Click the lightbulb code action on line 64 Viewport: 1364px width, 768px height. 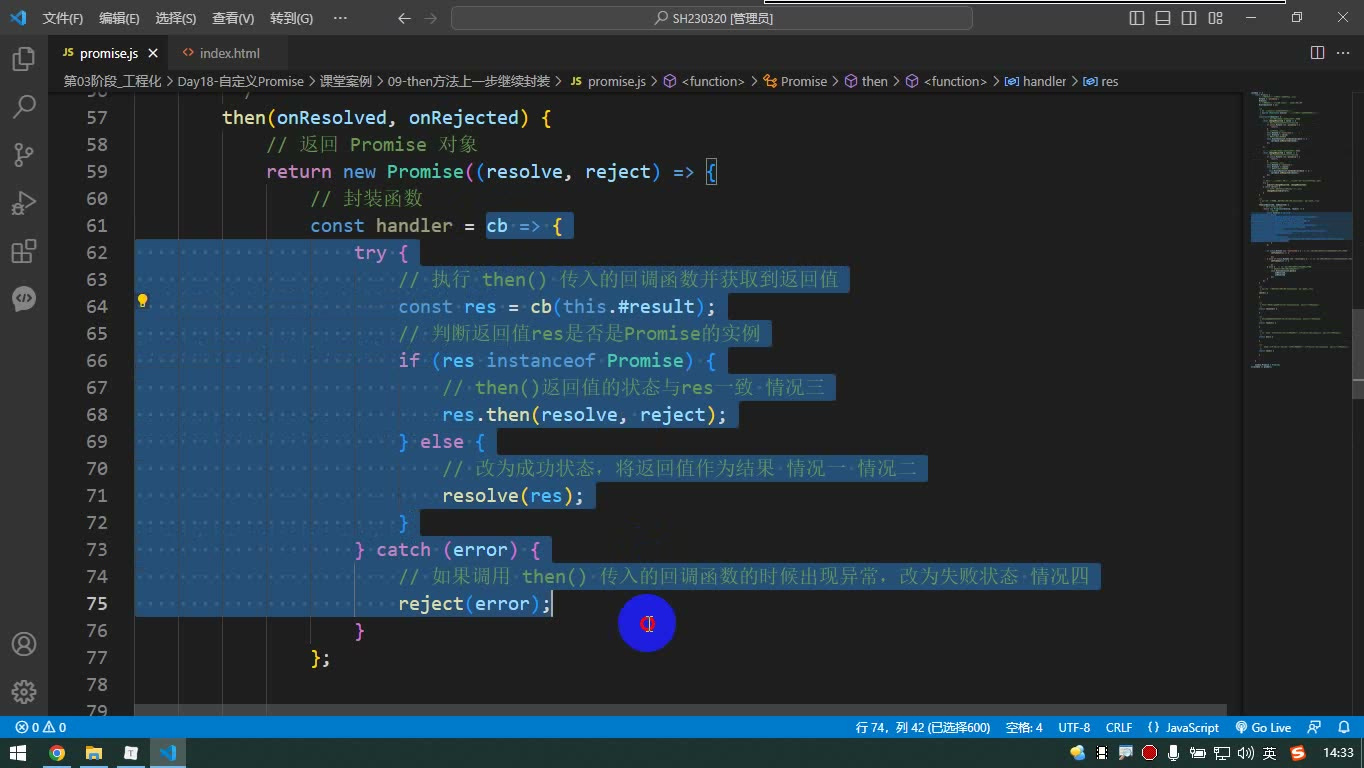(x=142, y=301)
